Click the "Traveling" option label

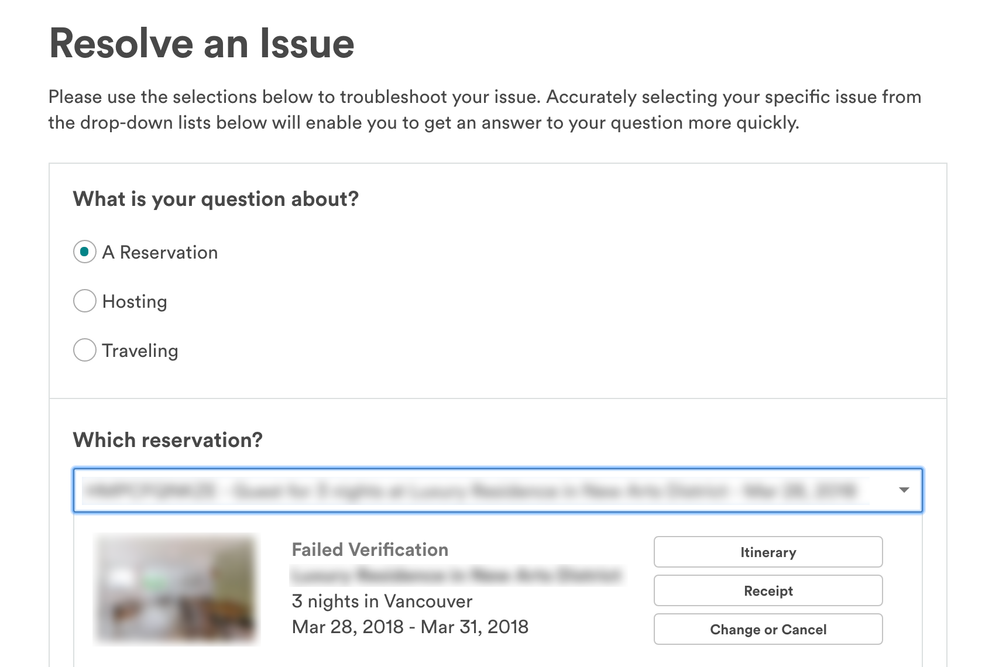coord(140,351)
